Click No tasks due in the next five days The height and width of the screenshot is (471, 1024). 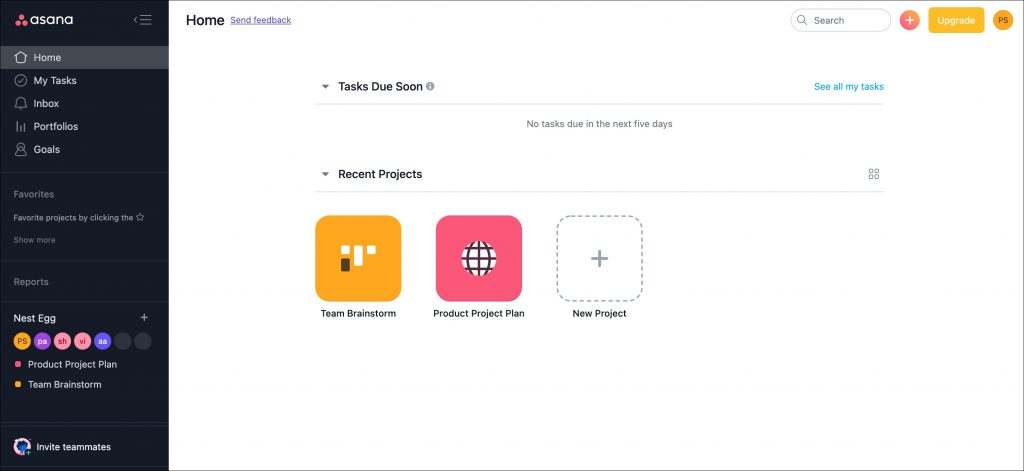pyautogui.click(x=600, y=123)
